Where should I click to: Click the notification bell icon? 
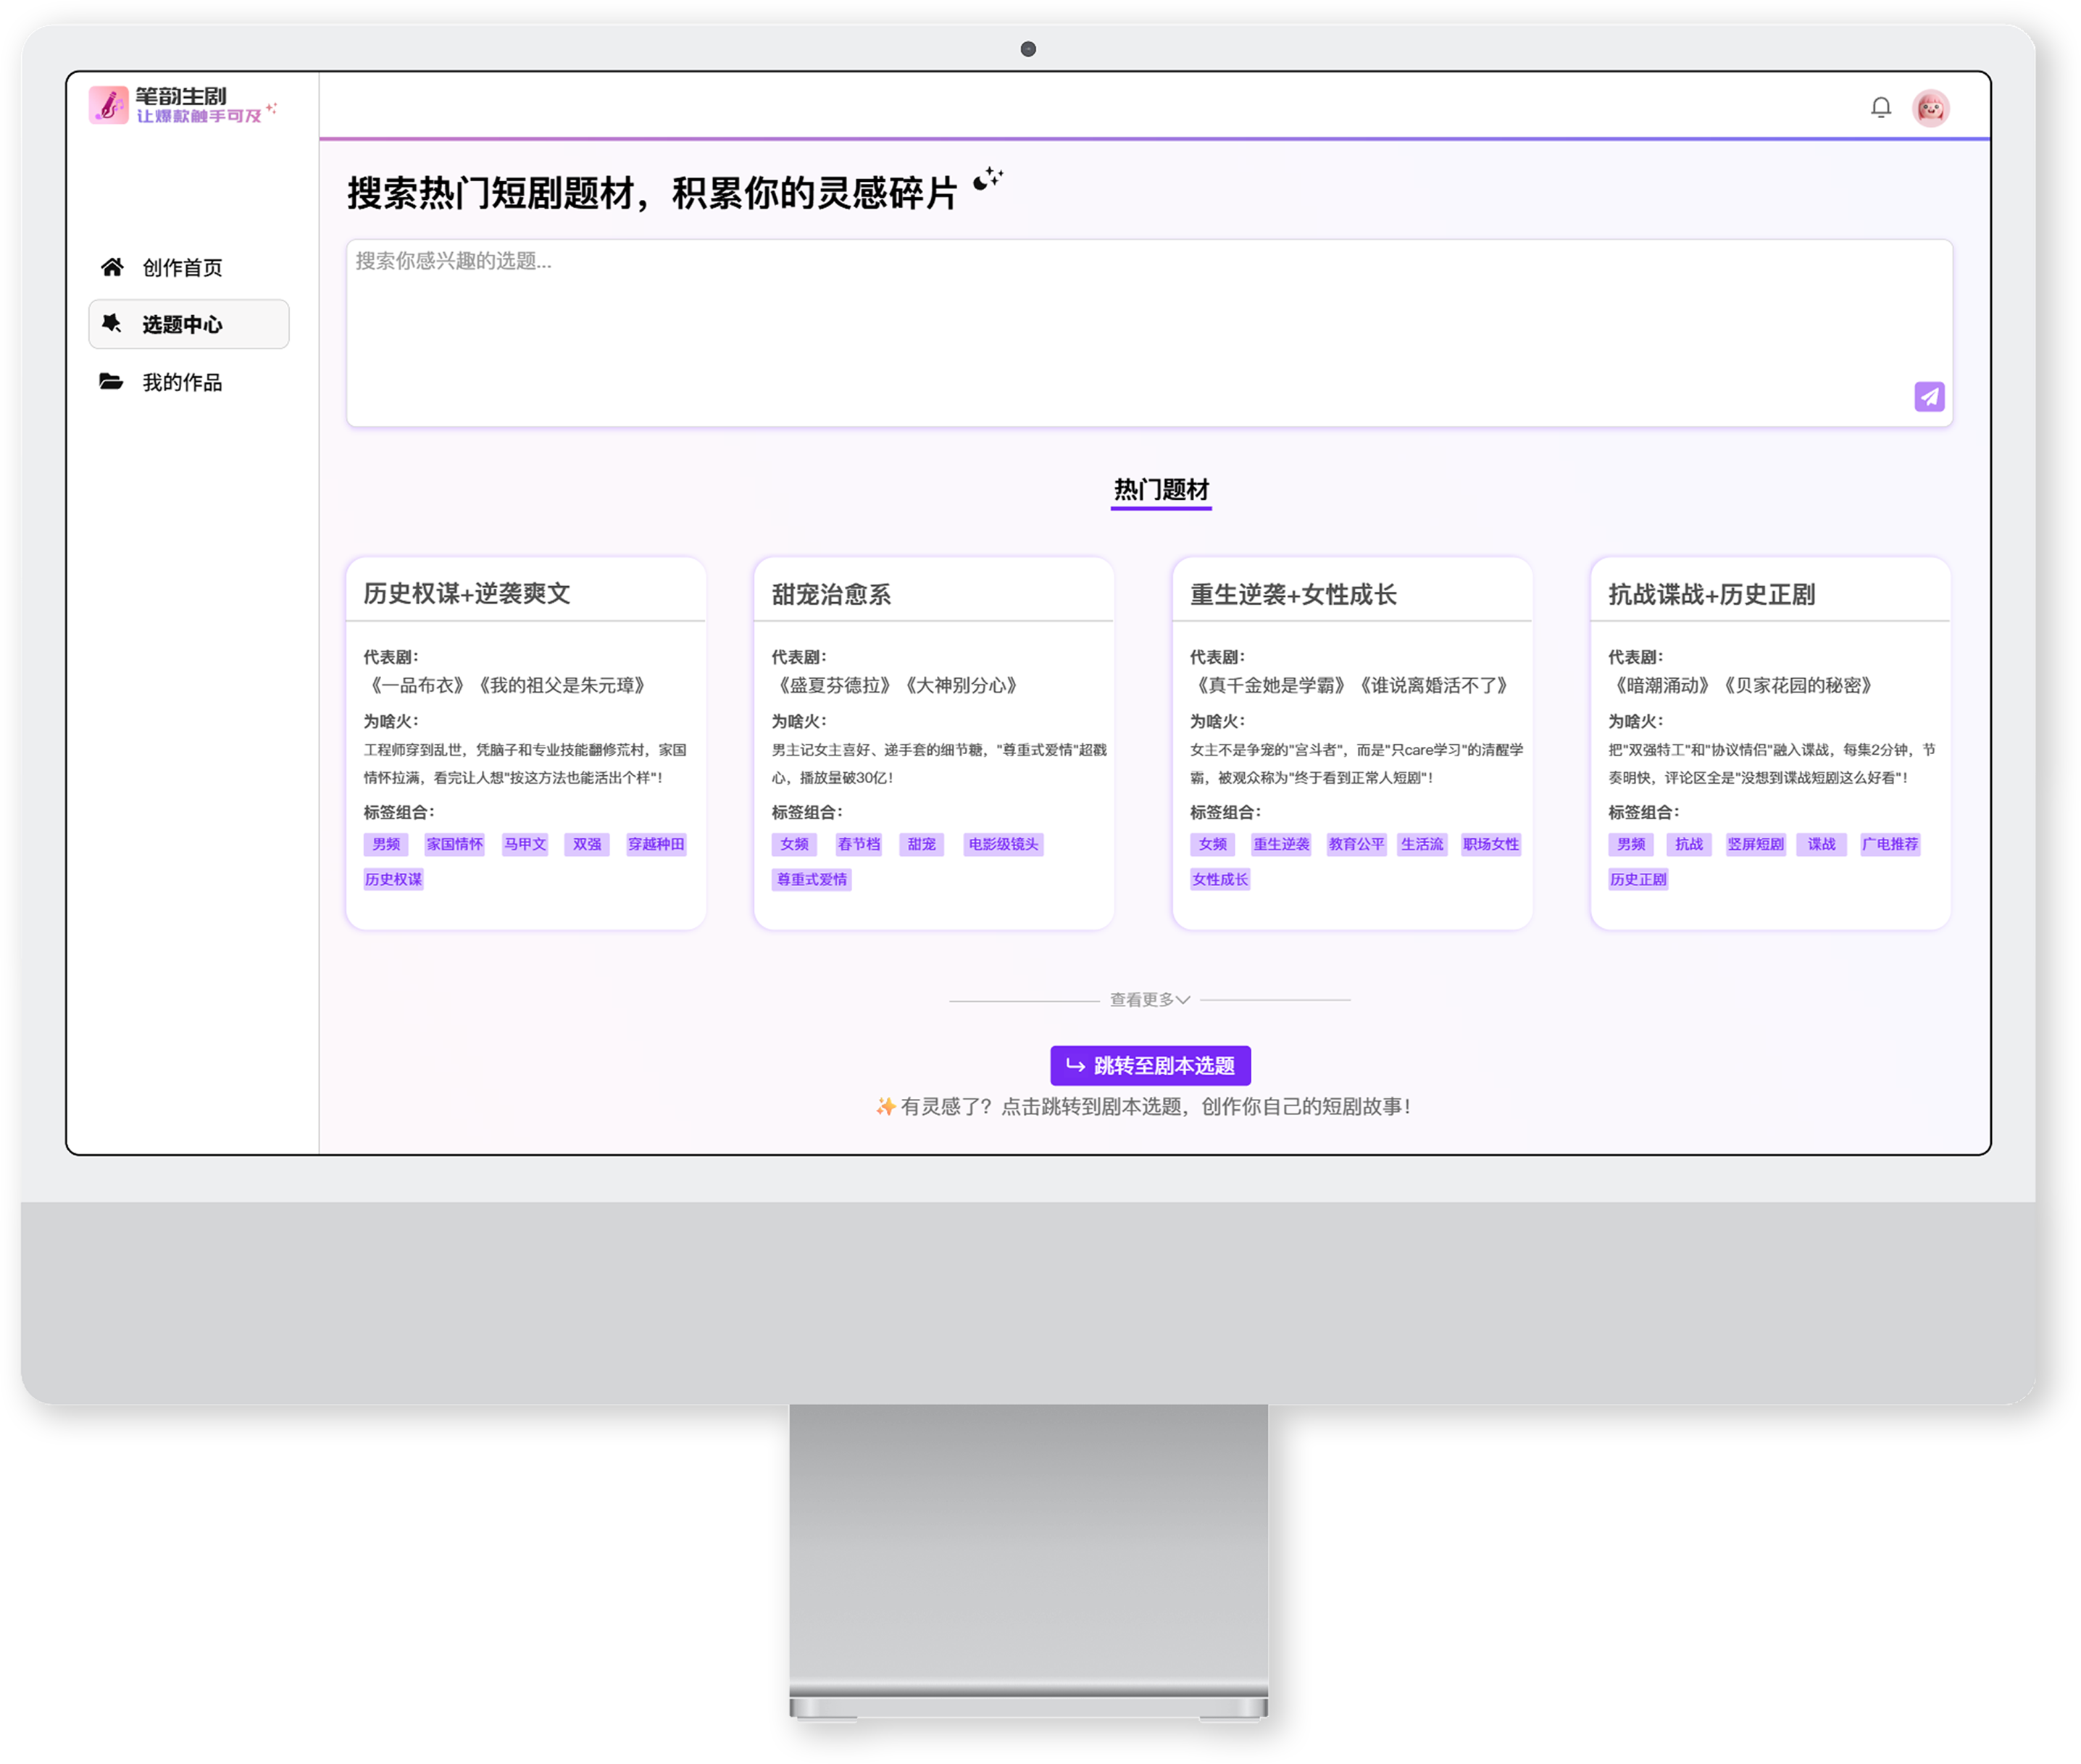coord(1881,107)
